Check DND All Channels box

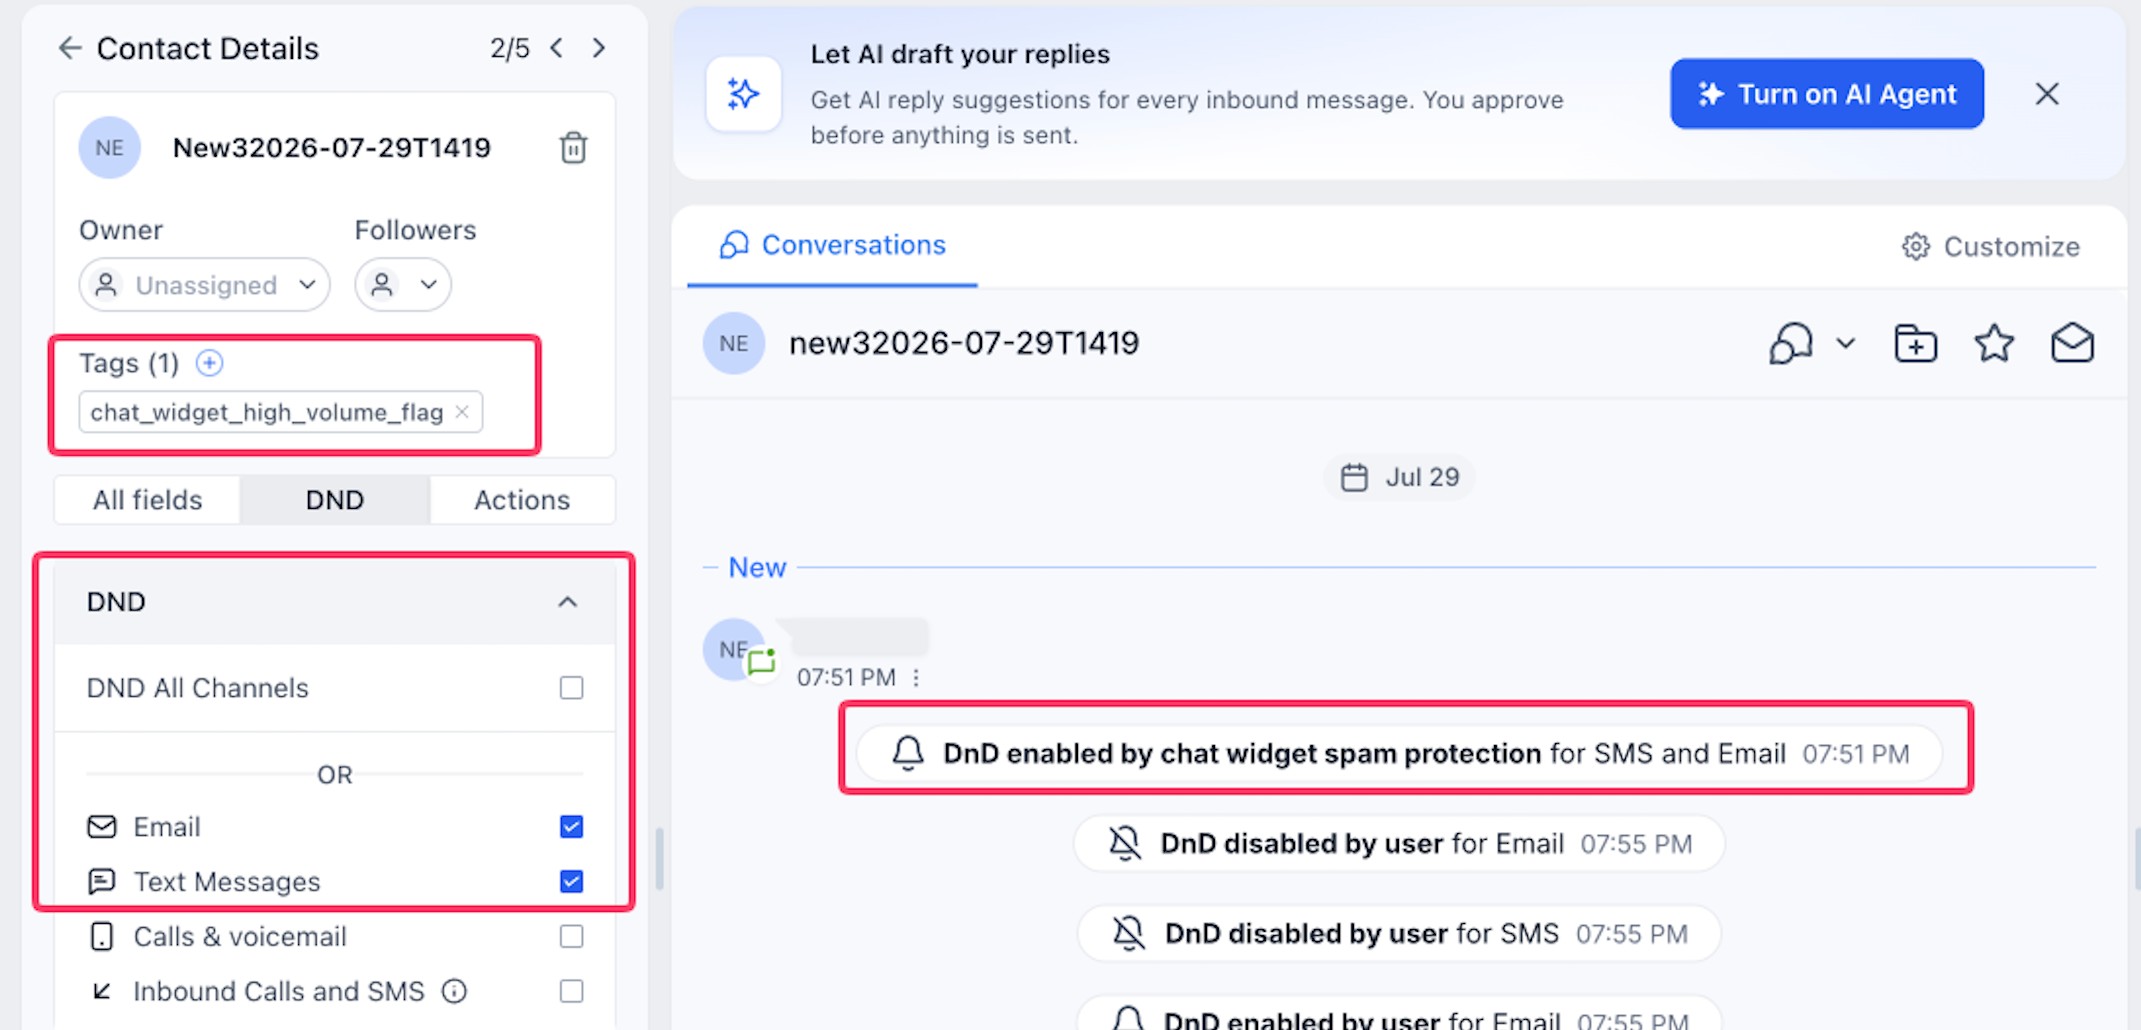[571, 688]
